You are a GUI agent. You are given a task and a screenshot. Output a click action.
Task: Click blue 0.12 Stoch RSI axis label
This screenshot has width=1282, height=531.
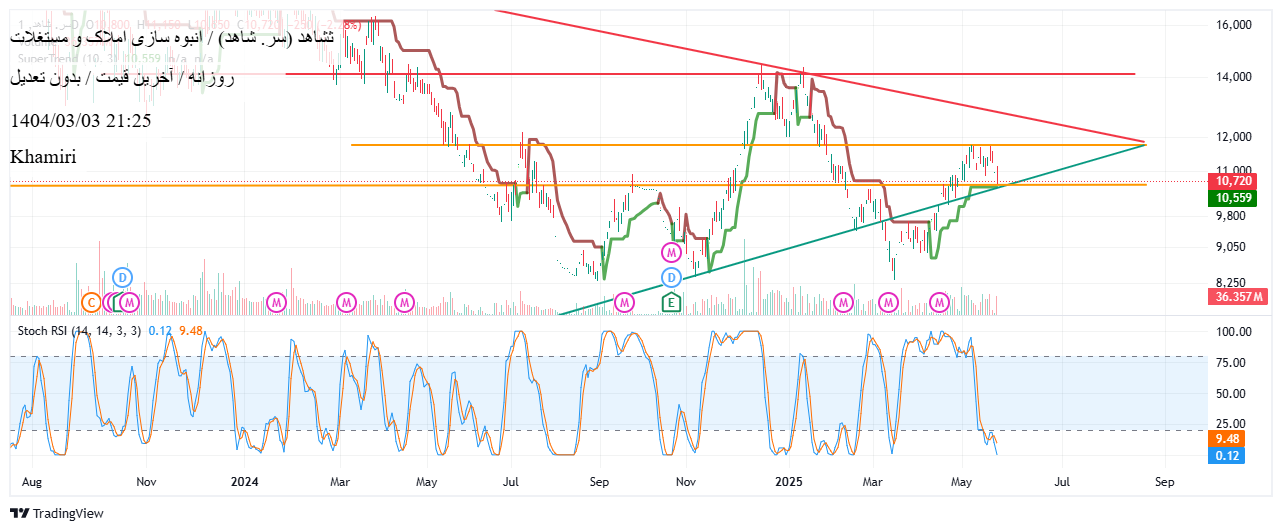coord(1230,456)
